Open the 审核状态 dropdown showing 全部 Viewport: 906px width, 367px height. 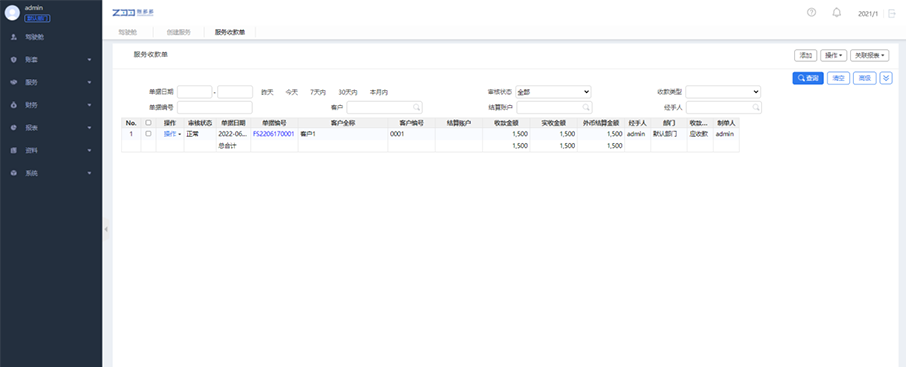pos(553,92)
